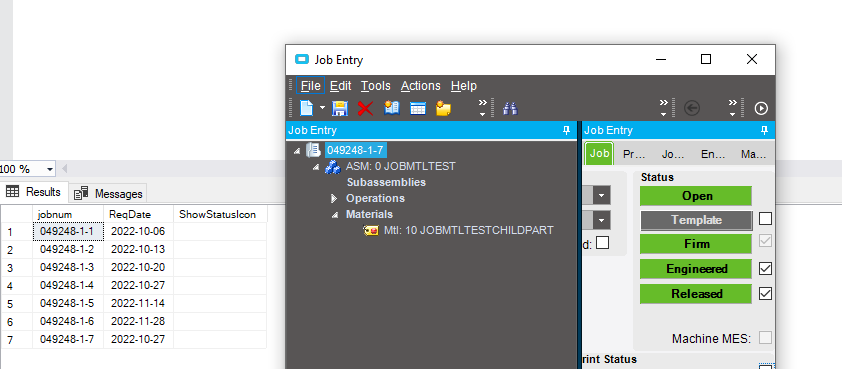Viewport: 842px width, 369px height.
Task: Click the binoculars search icon
Action: 510,108
